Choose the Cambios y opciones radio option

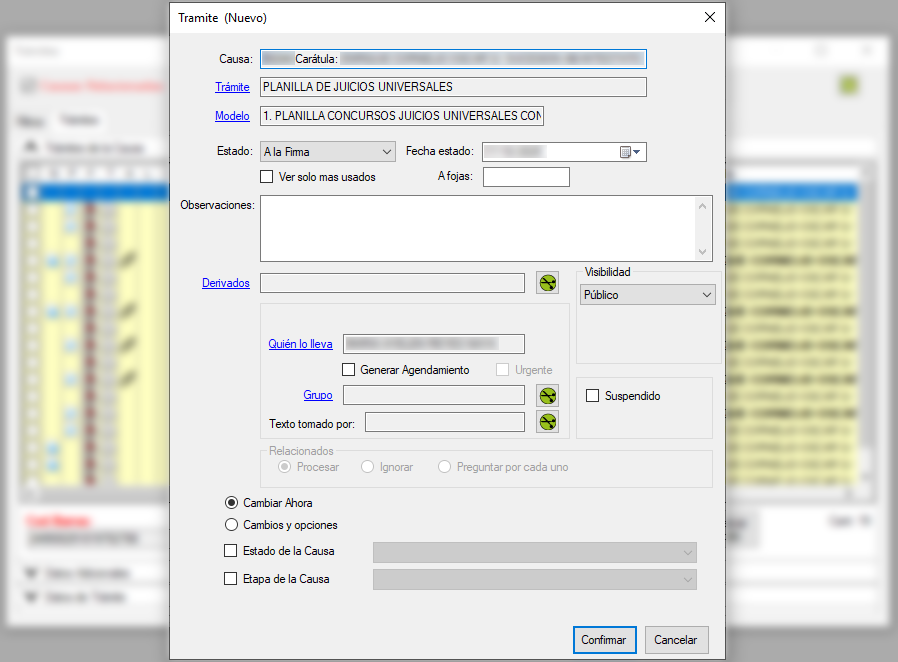[x=232, y=525]
